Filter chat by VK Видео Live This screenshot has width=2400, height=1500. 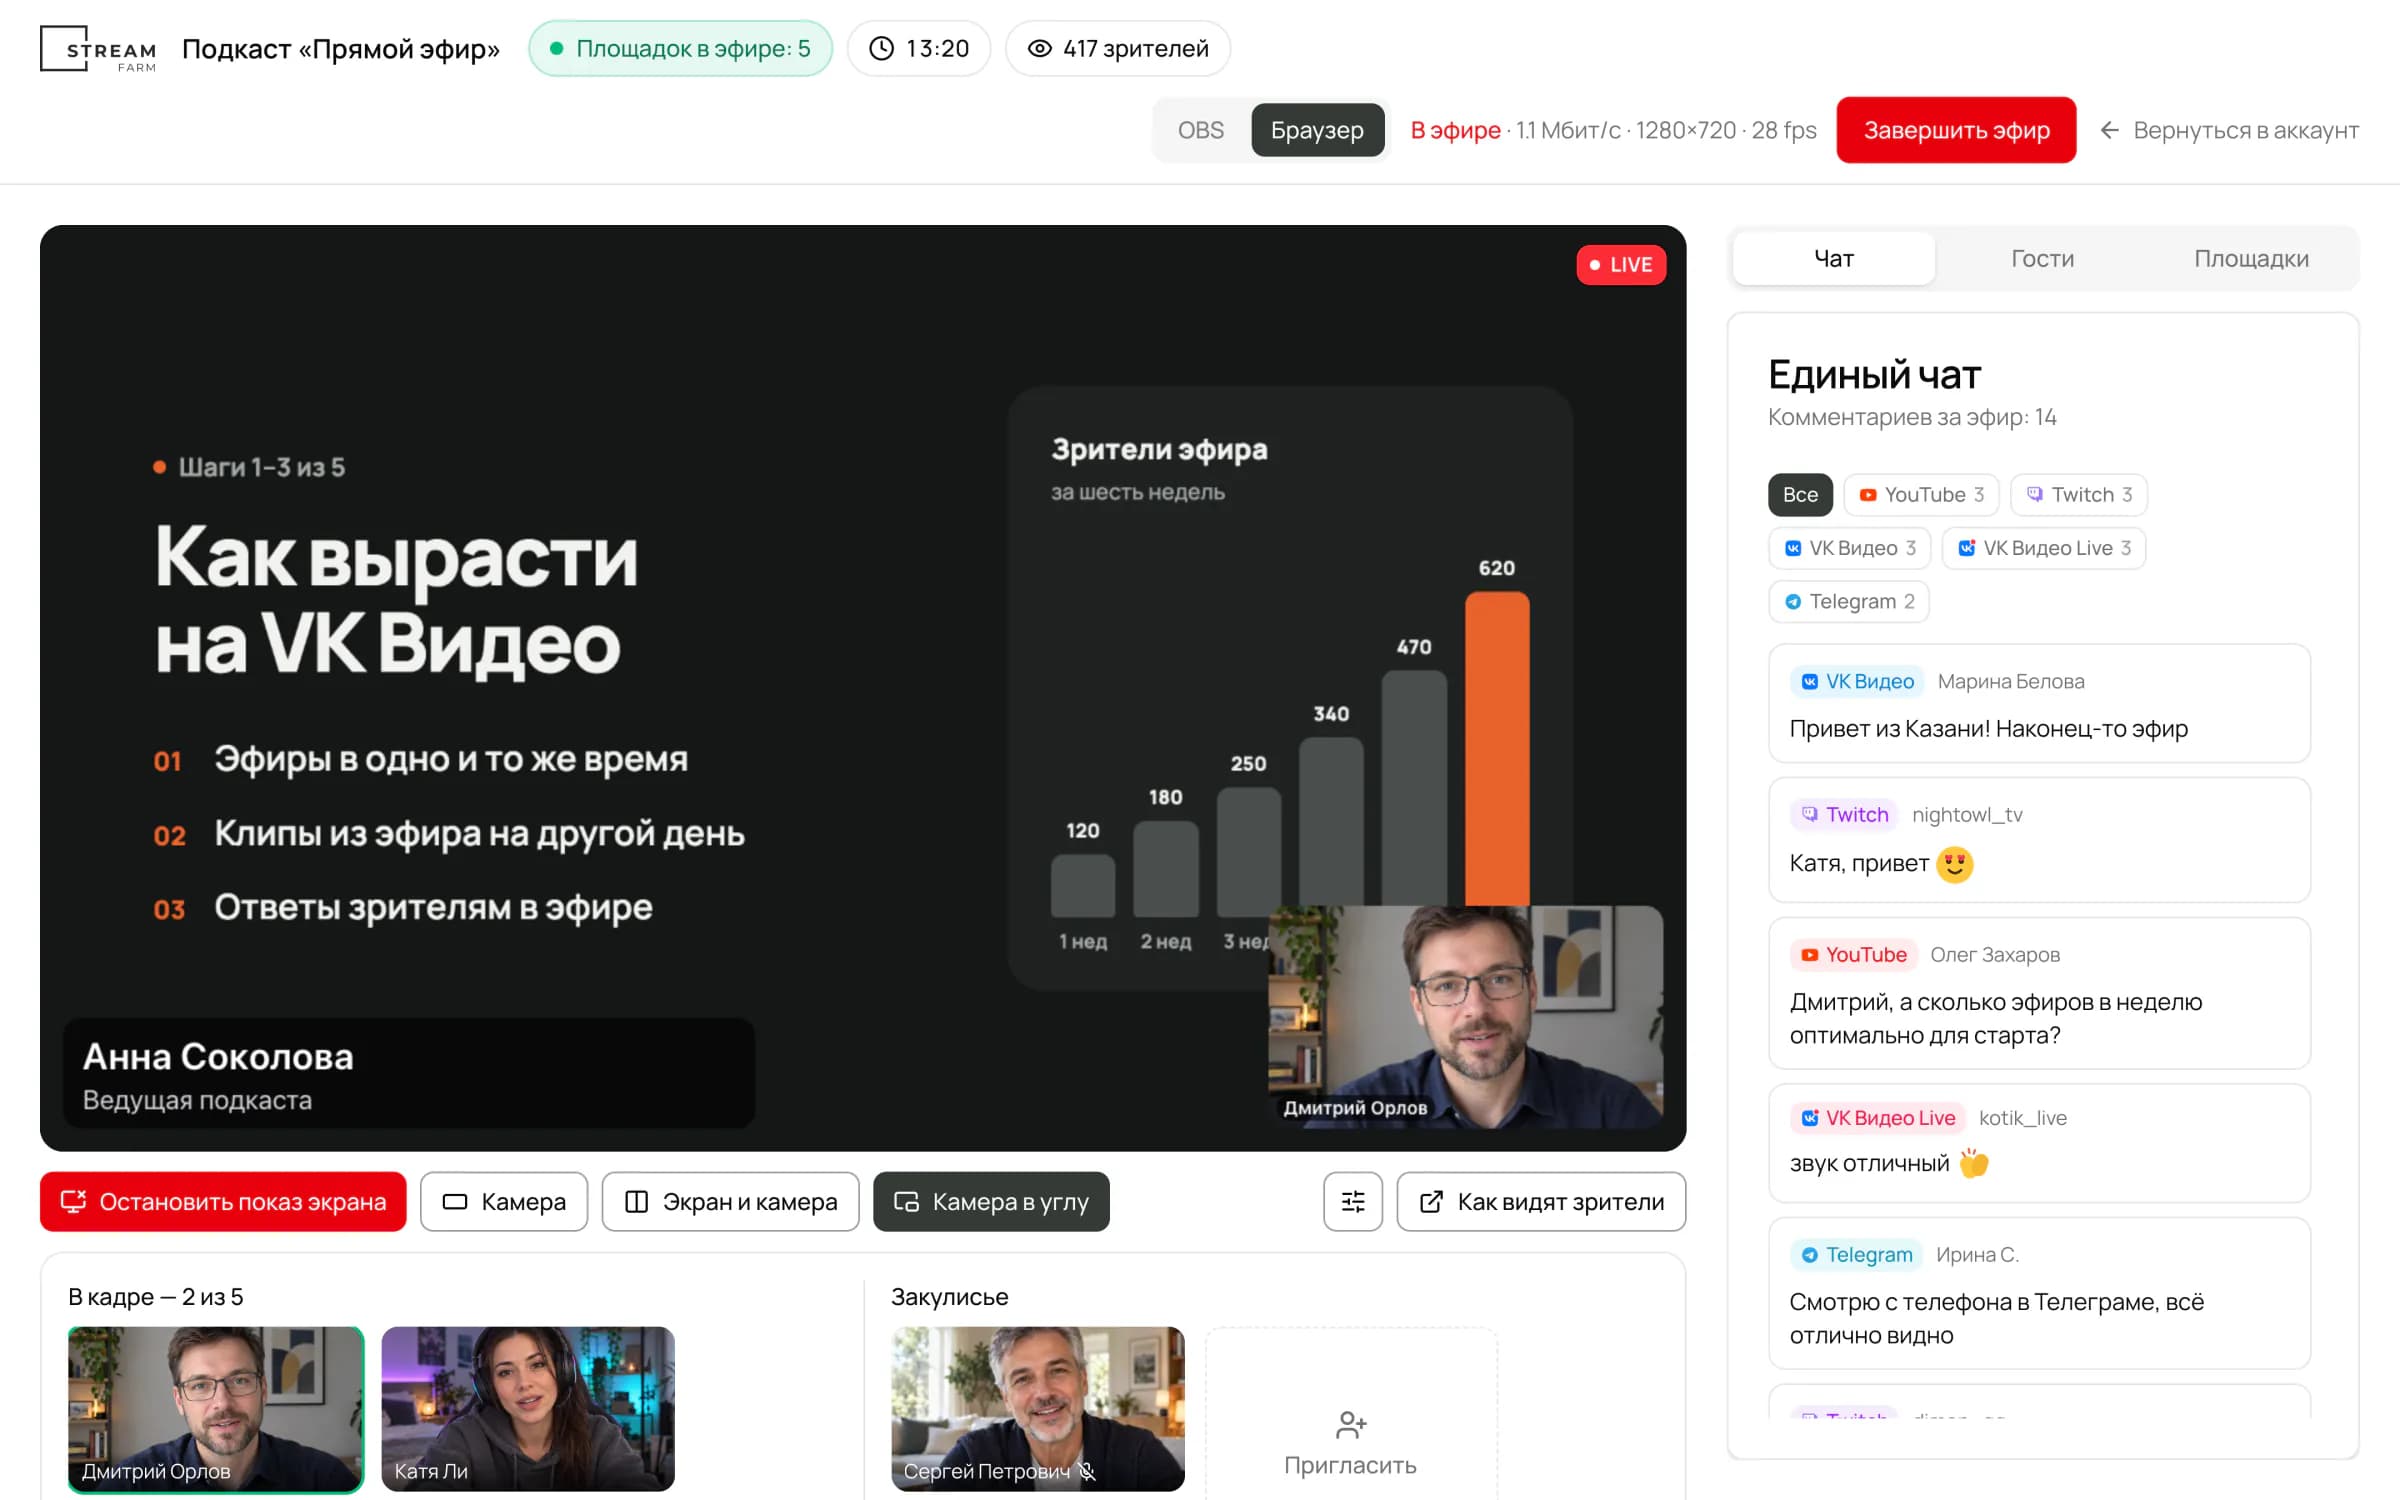pos(2044,548)
